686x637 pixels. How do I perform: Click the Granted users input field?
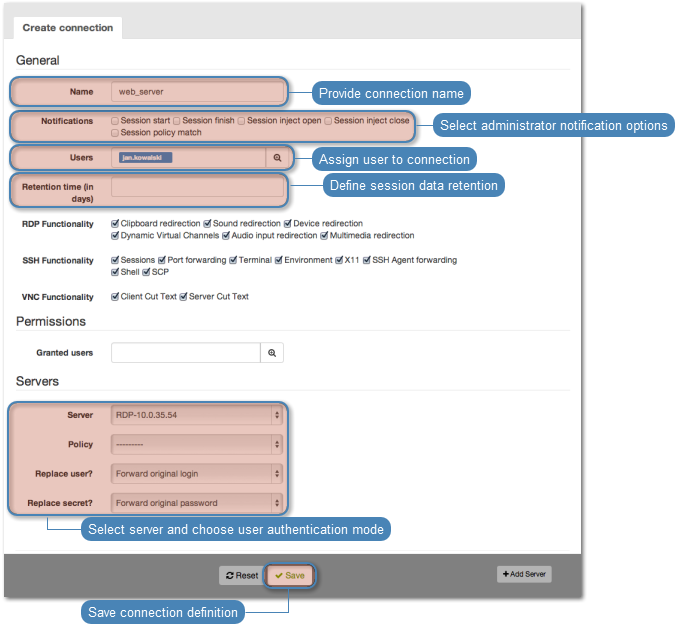coord(186,353)
